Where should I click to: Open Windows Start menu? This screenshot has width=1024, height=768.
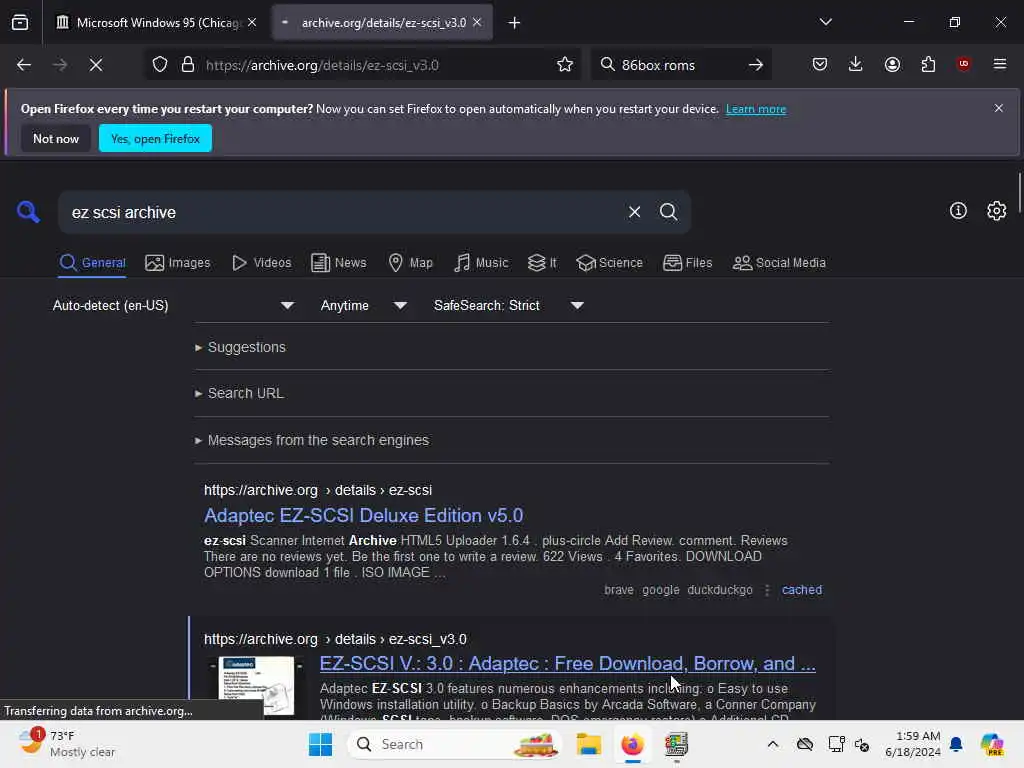(321, 744)
